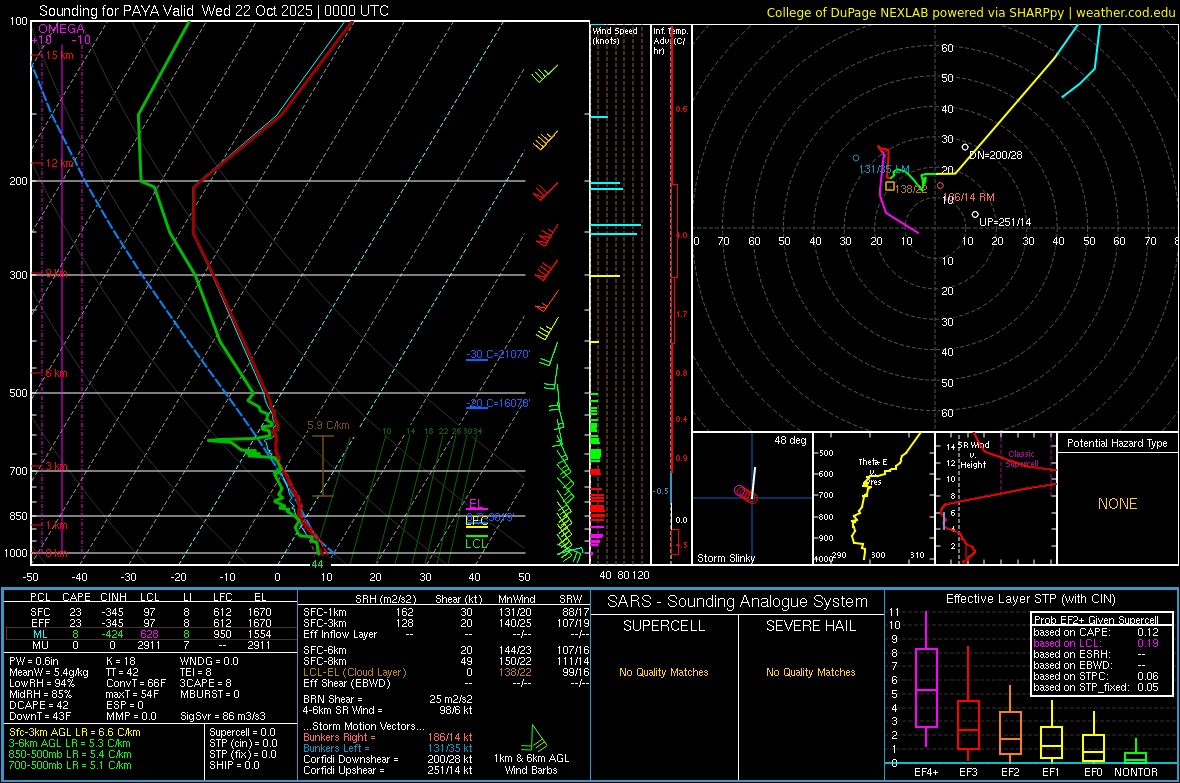Select the Eff Shear (EBWD) row
The height and width of the screenshot is (783, 1180).
pos(446,684)
